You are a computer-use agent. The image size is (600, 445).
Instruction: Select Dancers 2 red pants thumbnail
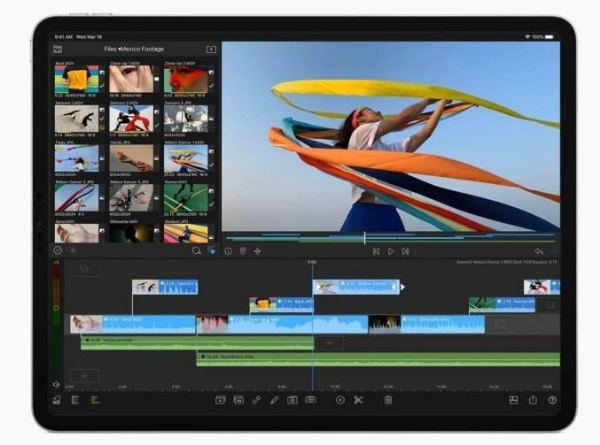pos(131,119)
